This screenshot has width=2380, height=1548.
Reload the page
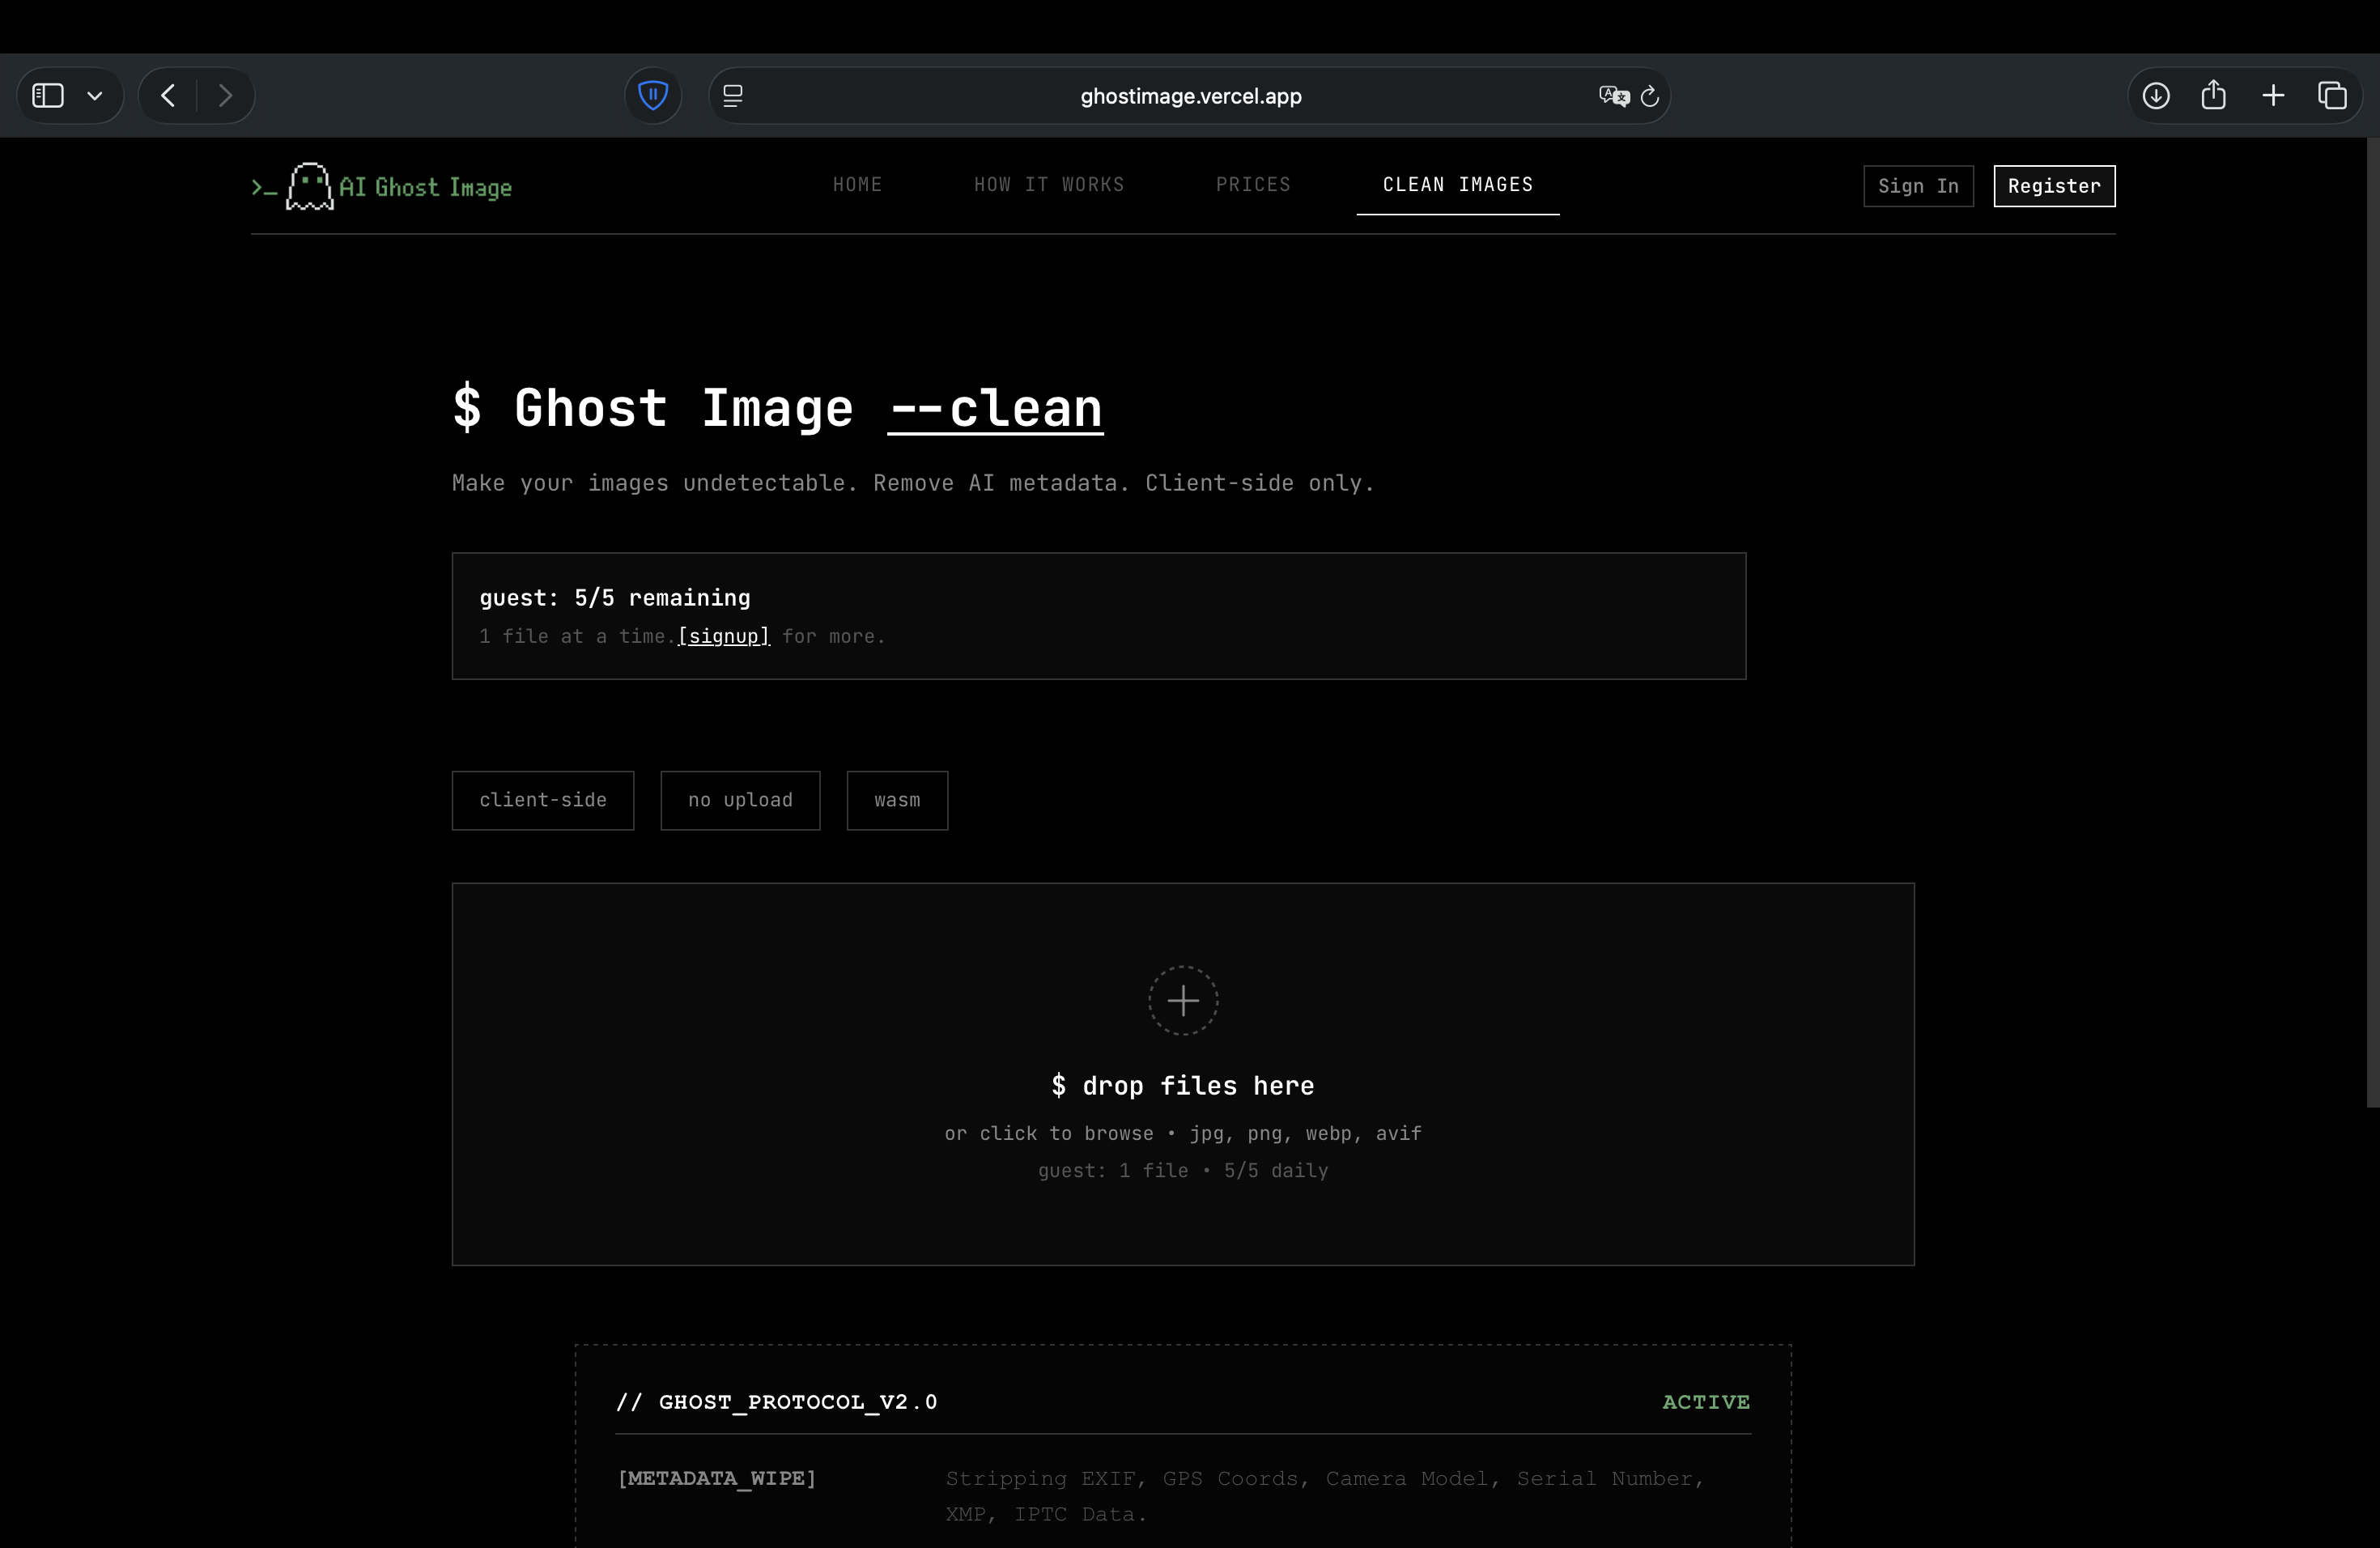[1650, 95]
